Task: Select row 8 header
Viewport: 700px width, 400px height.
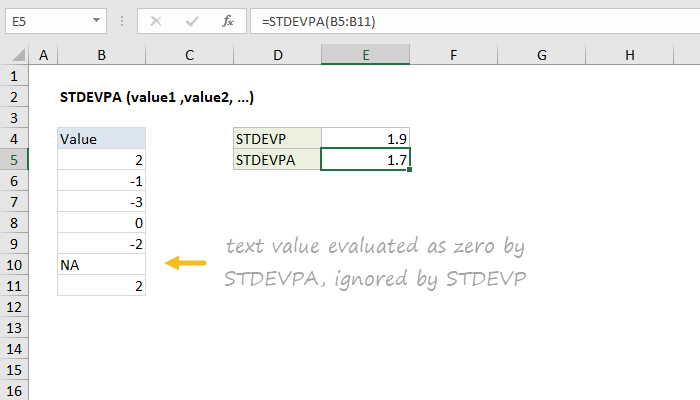Action: [x=14, y=223]
